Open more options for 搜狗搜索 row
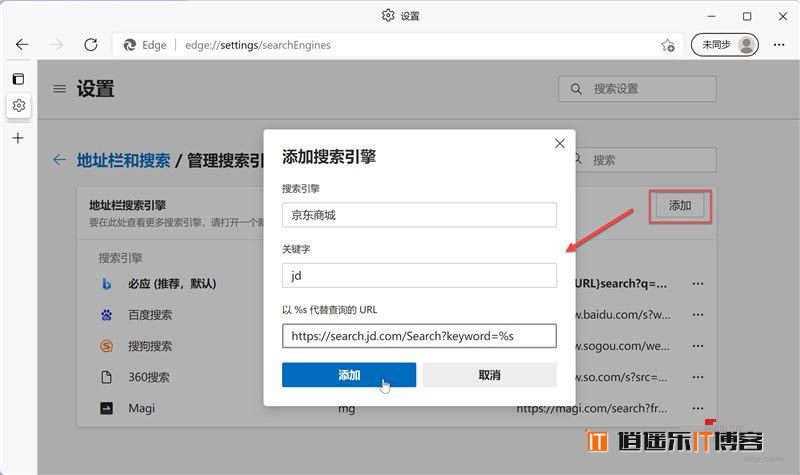 pos(698,346)
